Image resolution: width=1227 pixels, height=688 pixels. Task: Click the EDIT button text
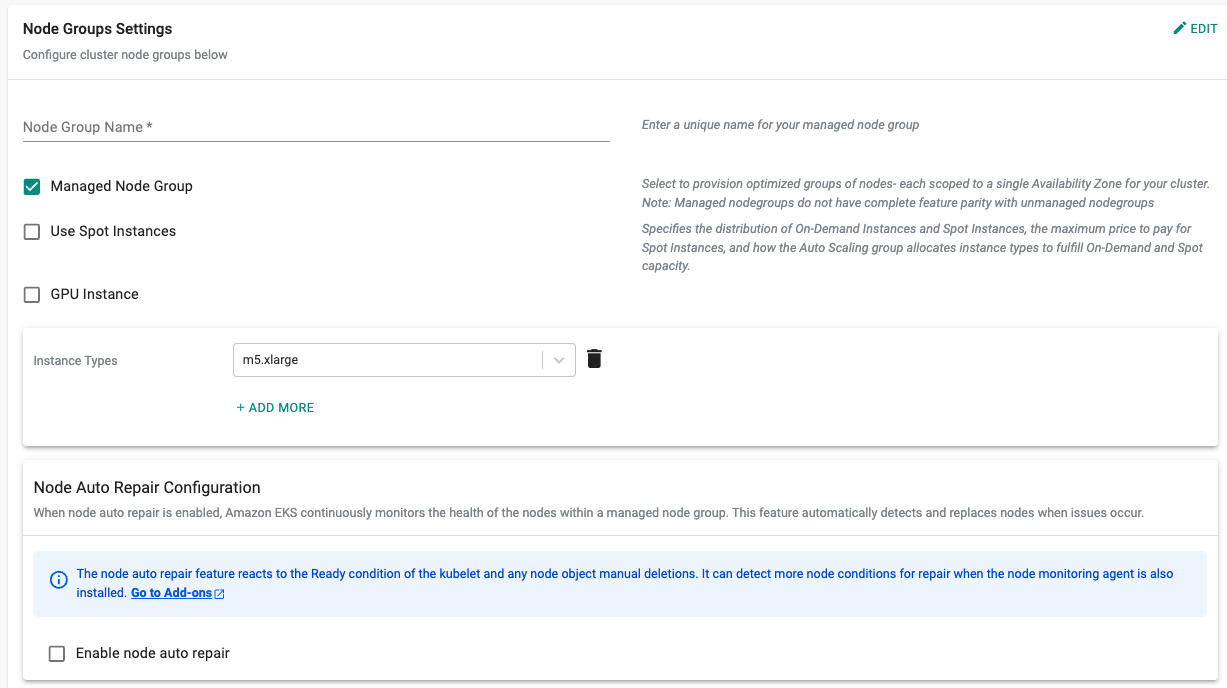point(1204,29)
